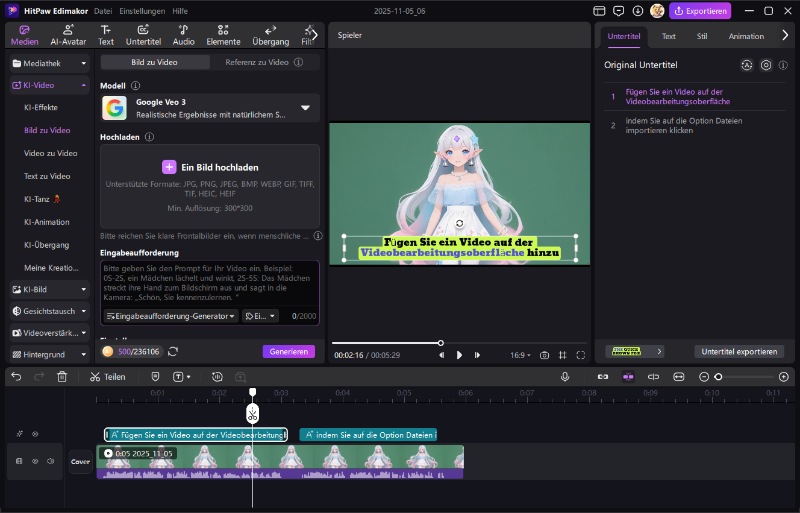This screenshot has width=800, height=513.
Task: Click the undo arrow in timeline toolbar
Action: [x=16, y=377]
